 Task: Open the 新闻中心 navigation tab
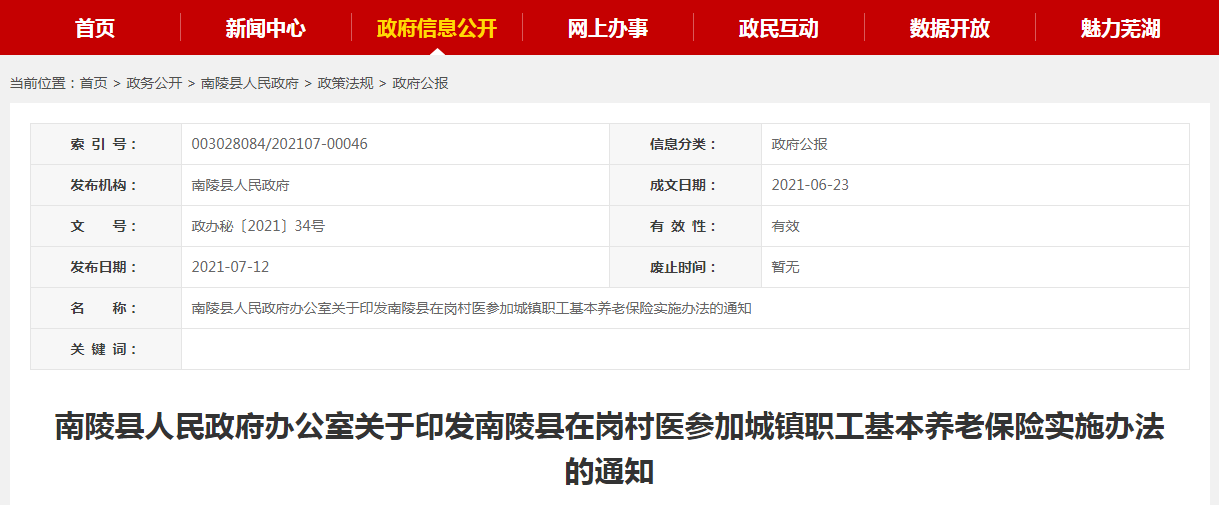pos(265,28)
